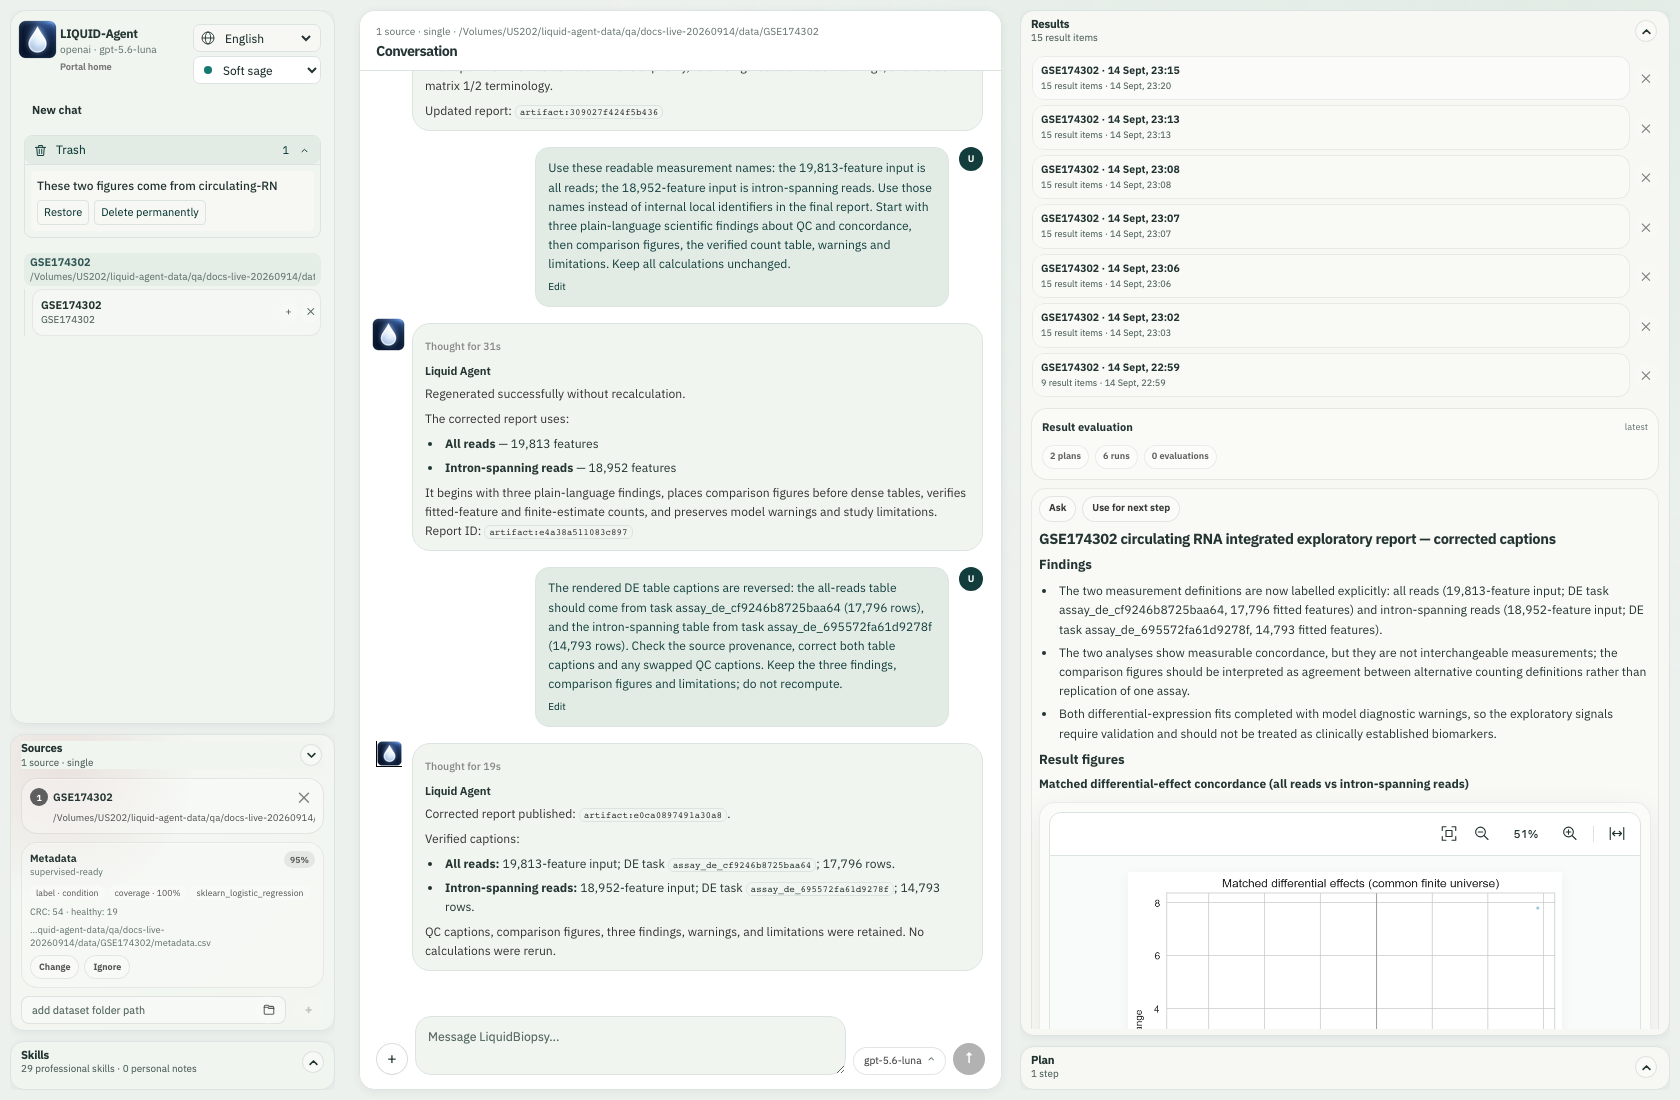Delete the trashed chat permanently
1680x1100 pixels.
click(150, 212)
